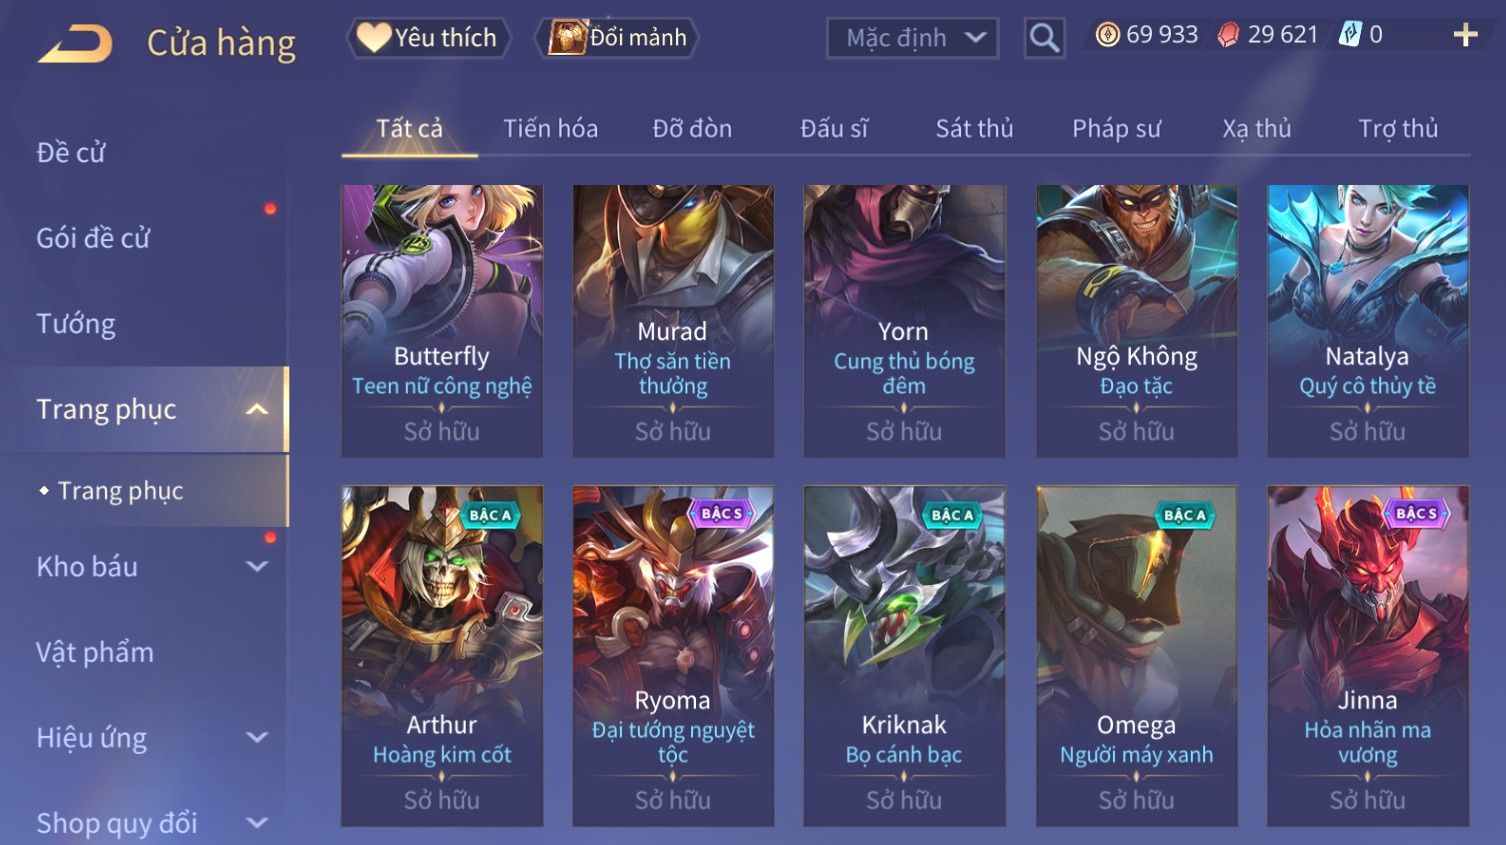Click the blue voucher currency icon
The width and height of the screenshot is (1506, 845).
coord(1350,35)
